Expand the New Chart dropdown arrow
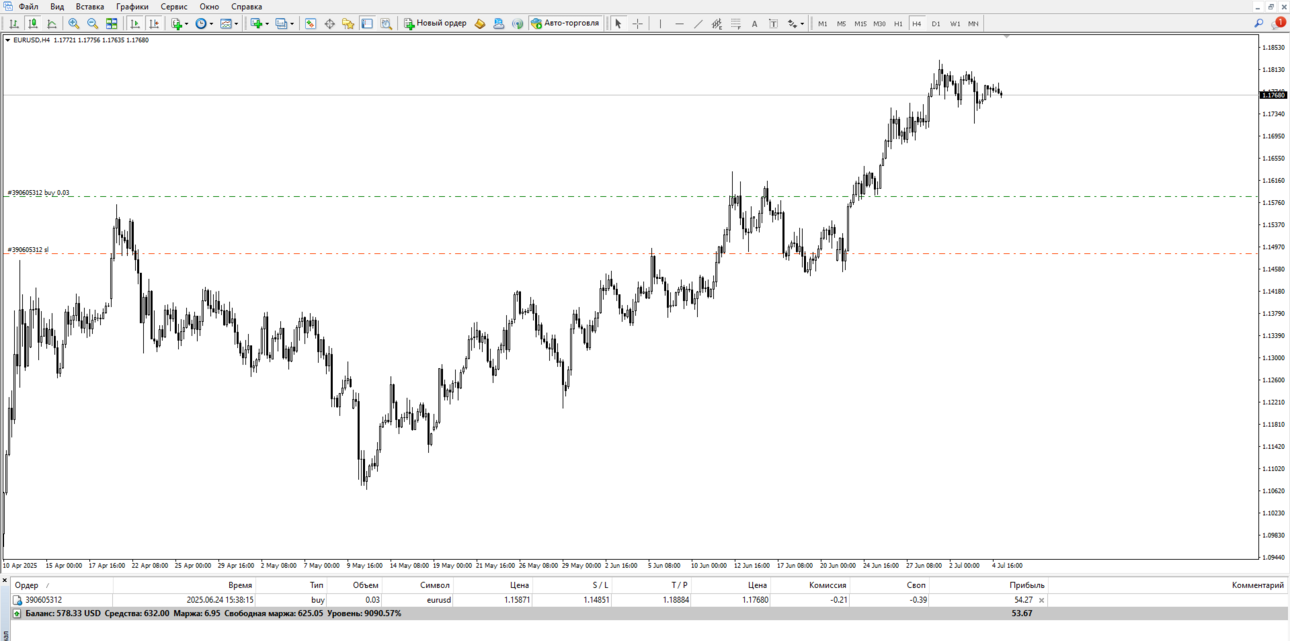The image size is (1290, 641). coord(267,23)
